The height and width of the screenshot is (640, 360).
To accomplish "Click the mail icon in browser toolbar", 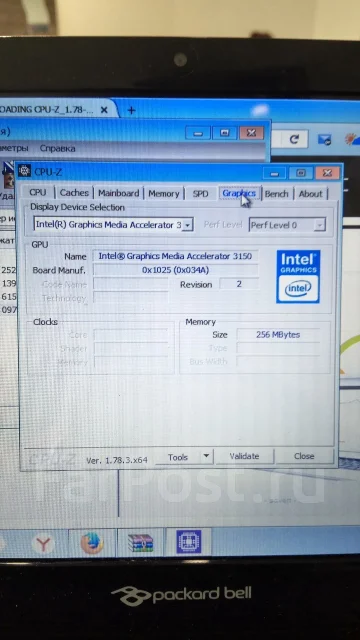I will tap(325, 140).
